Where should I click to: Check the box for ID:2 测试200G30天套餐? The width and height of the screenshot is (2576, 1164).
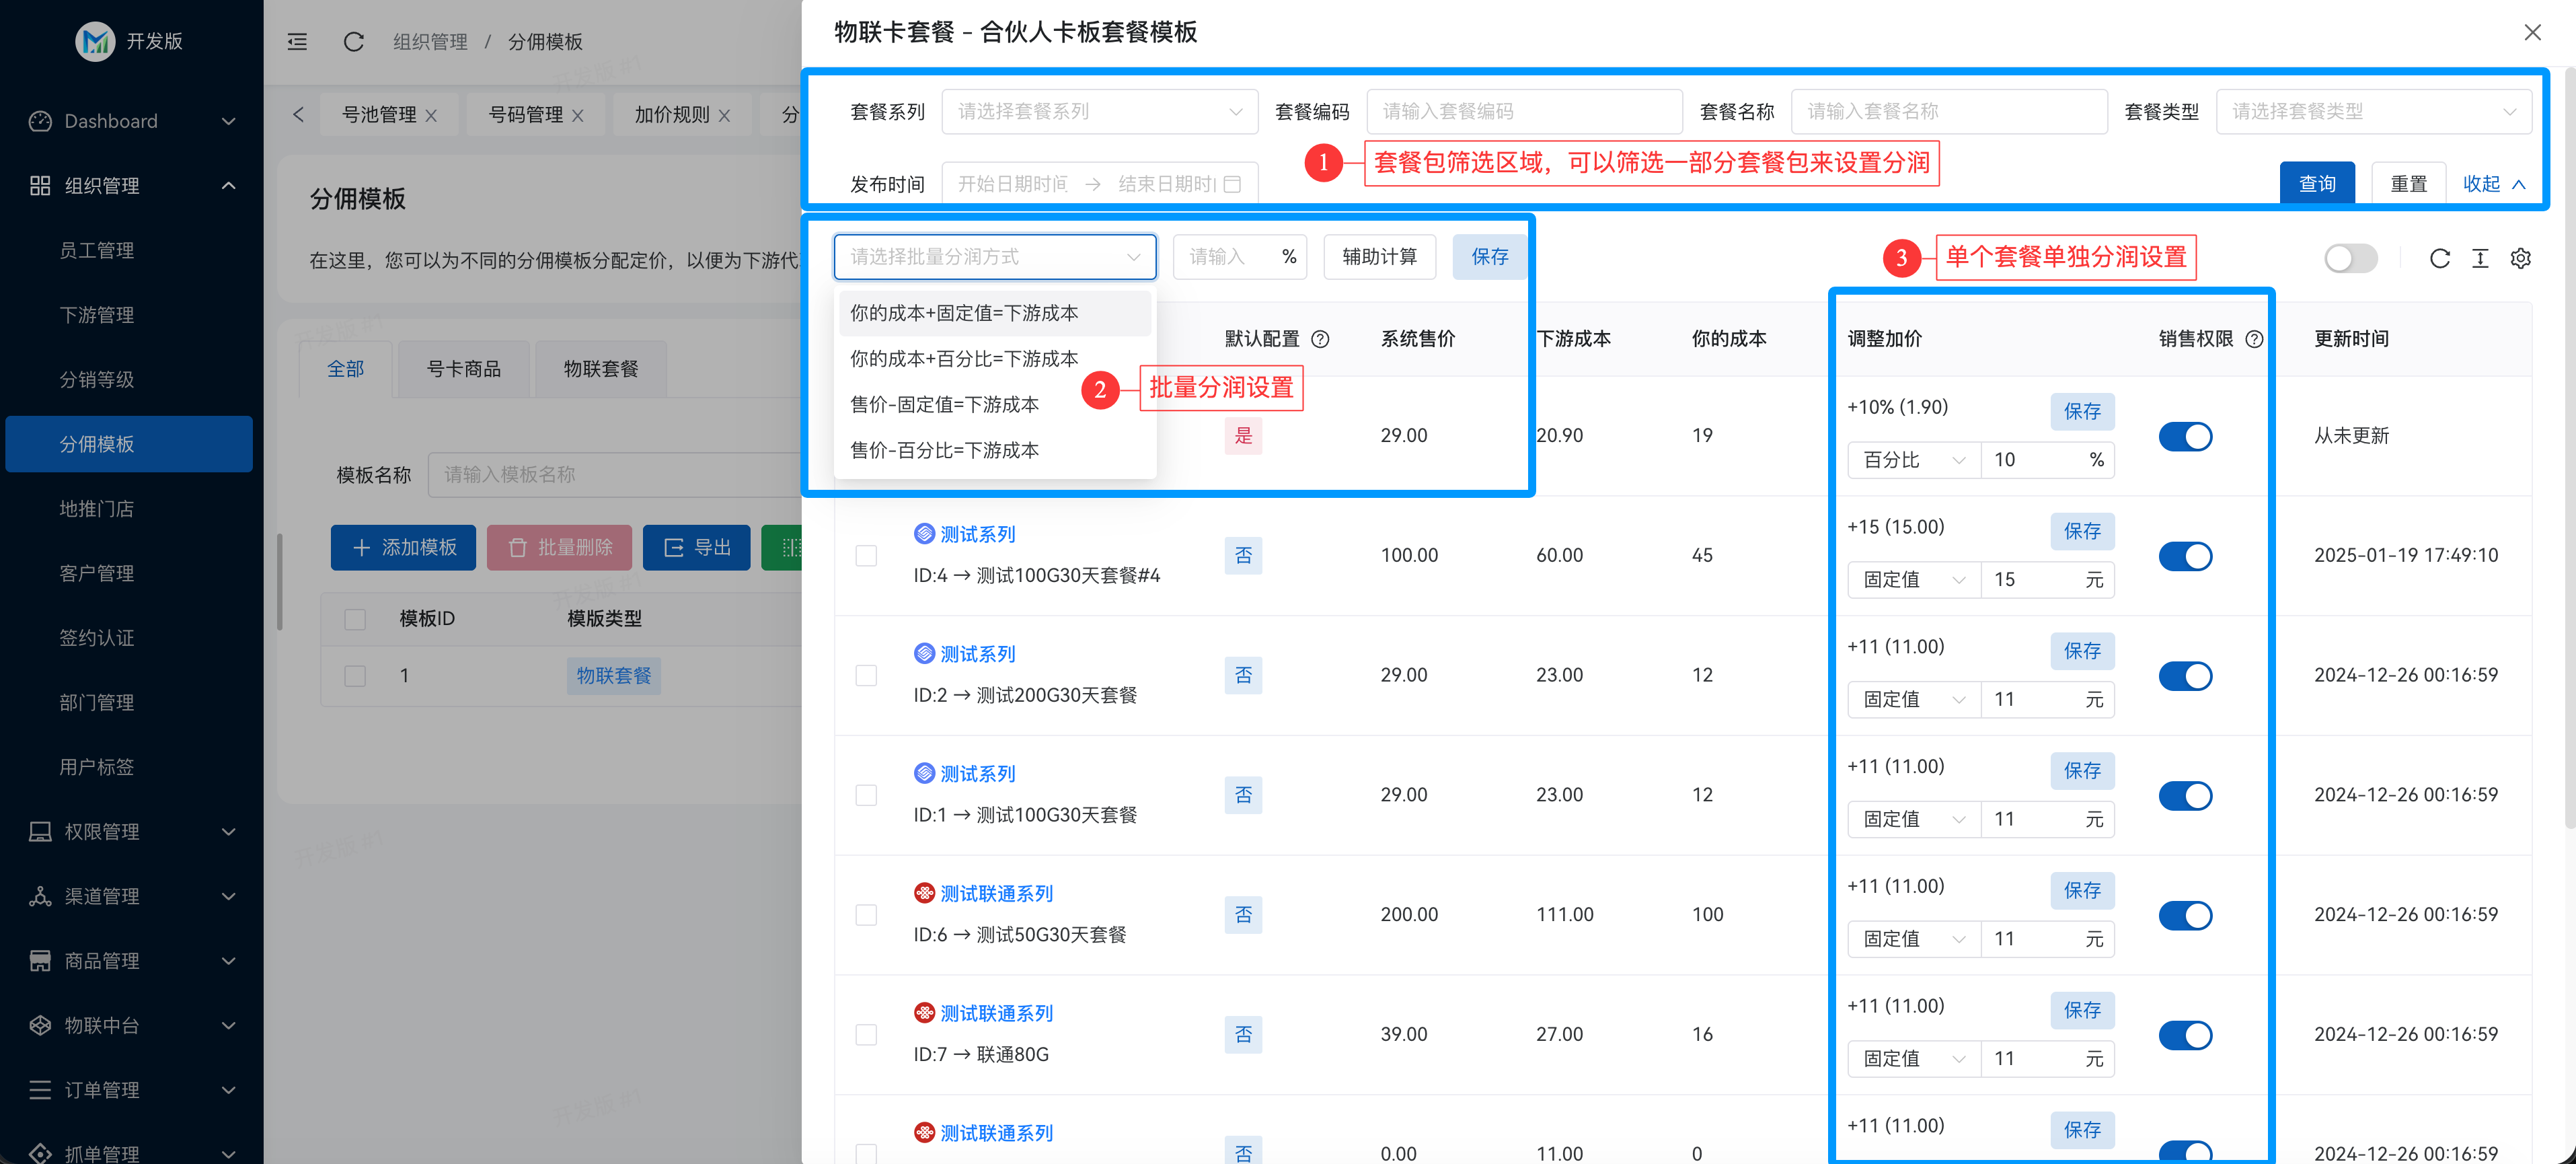tap(866, 675)
